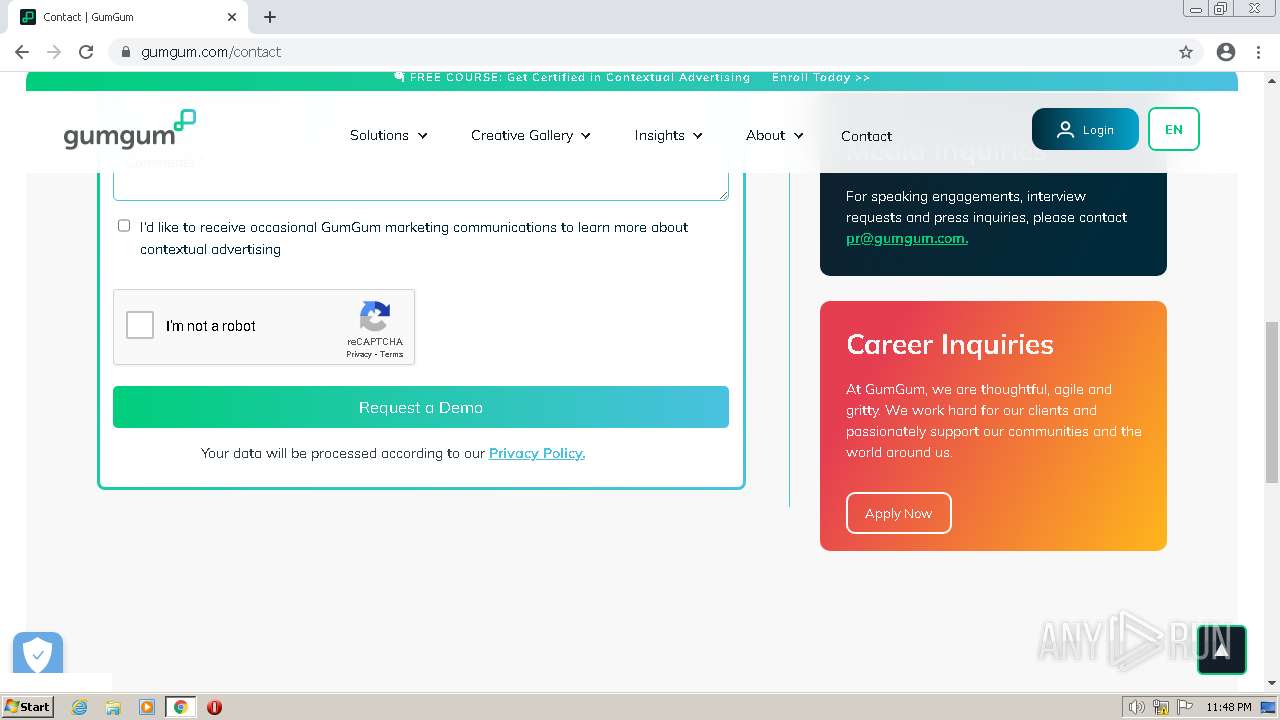Open the Chrome profile avatar icon

[x=1226, y=52]
